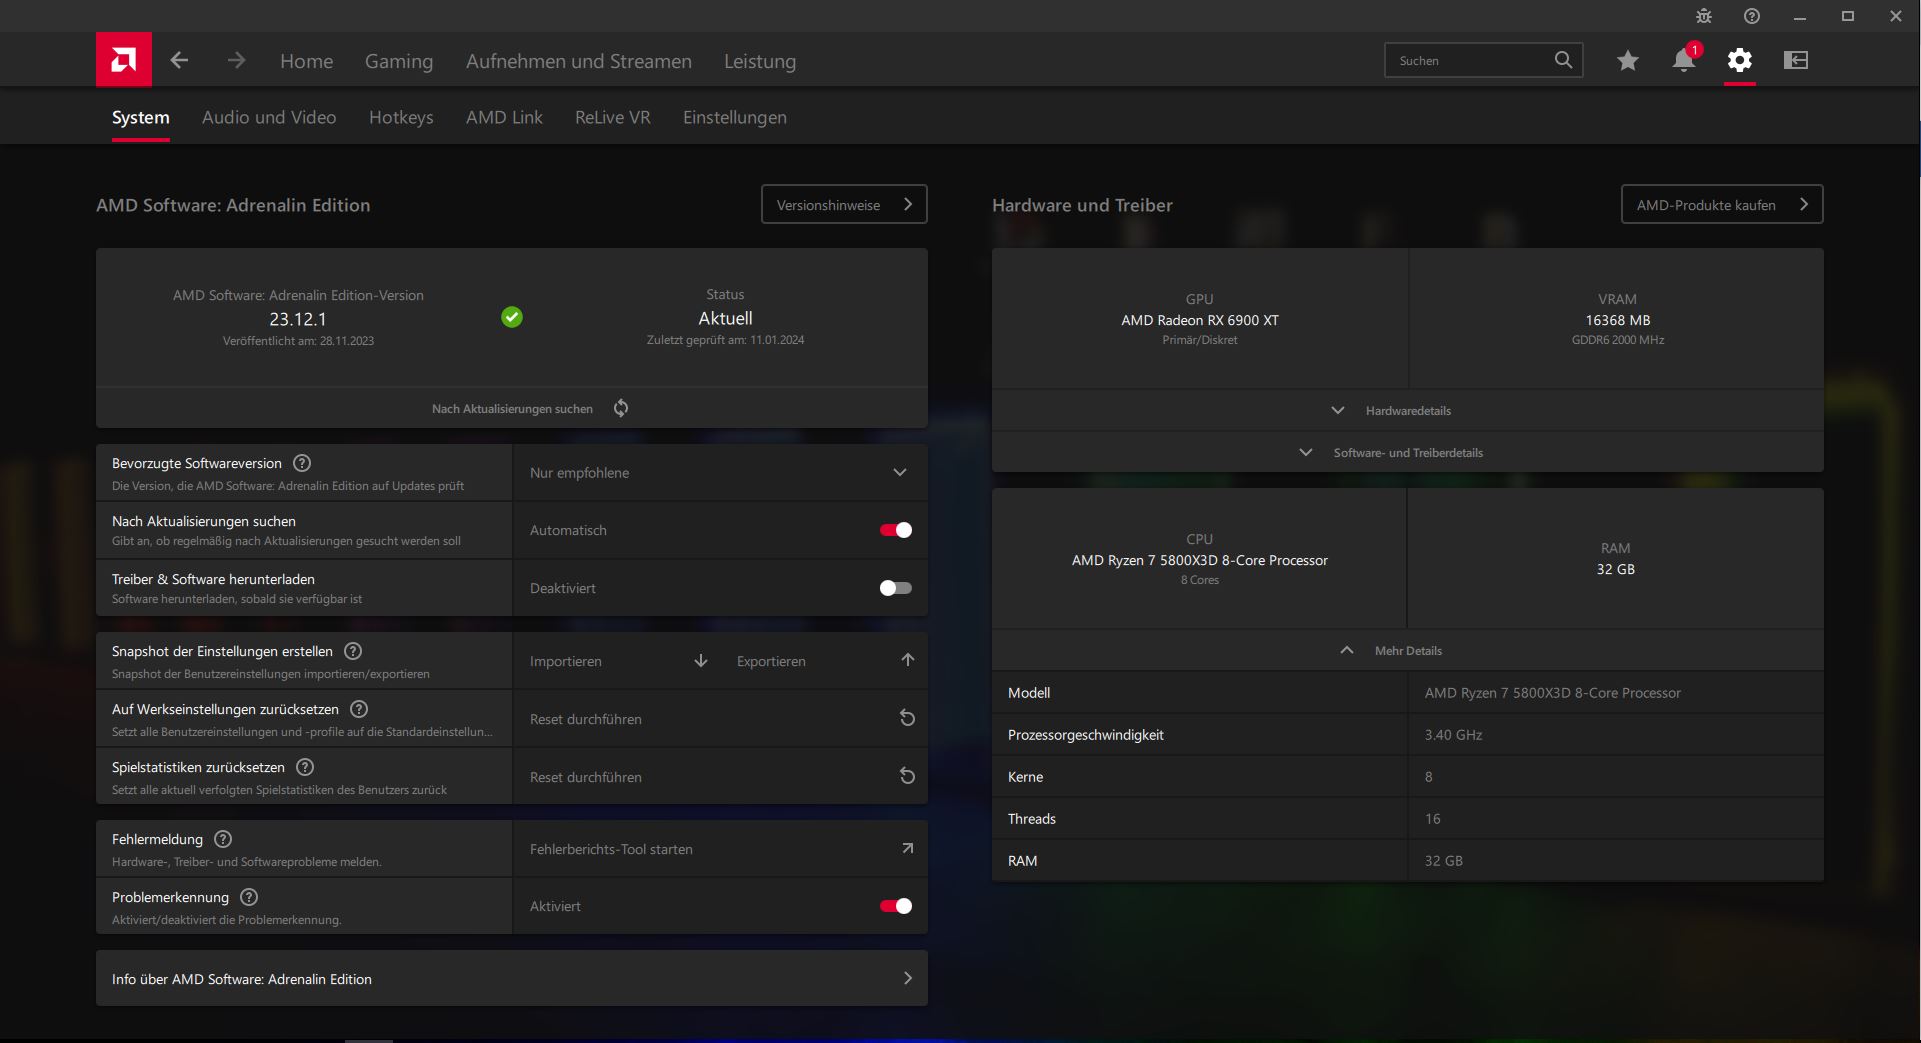Screen dimensions: 1921x1043
Task: Open settings gear icon
Action: 1740,60
